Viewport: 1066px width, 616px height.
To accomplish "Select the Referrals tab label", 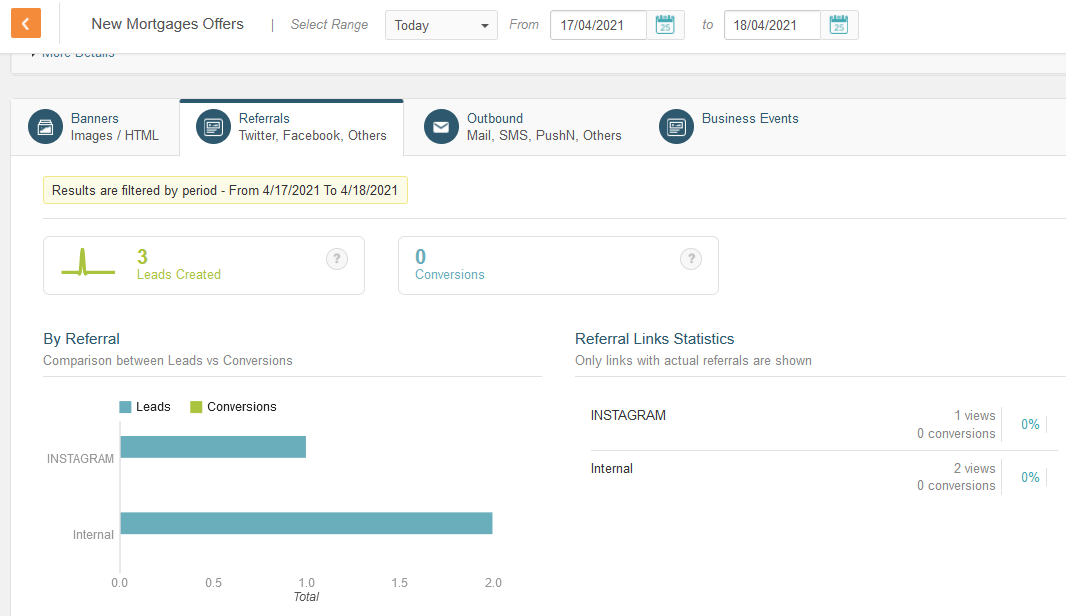I will tap(264, 118).
